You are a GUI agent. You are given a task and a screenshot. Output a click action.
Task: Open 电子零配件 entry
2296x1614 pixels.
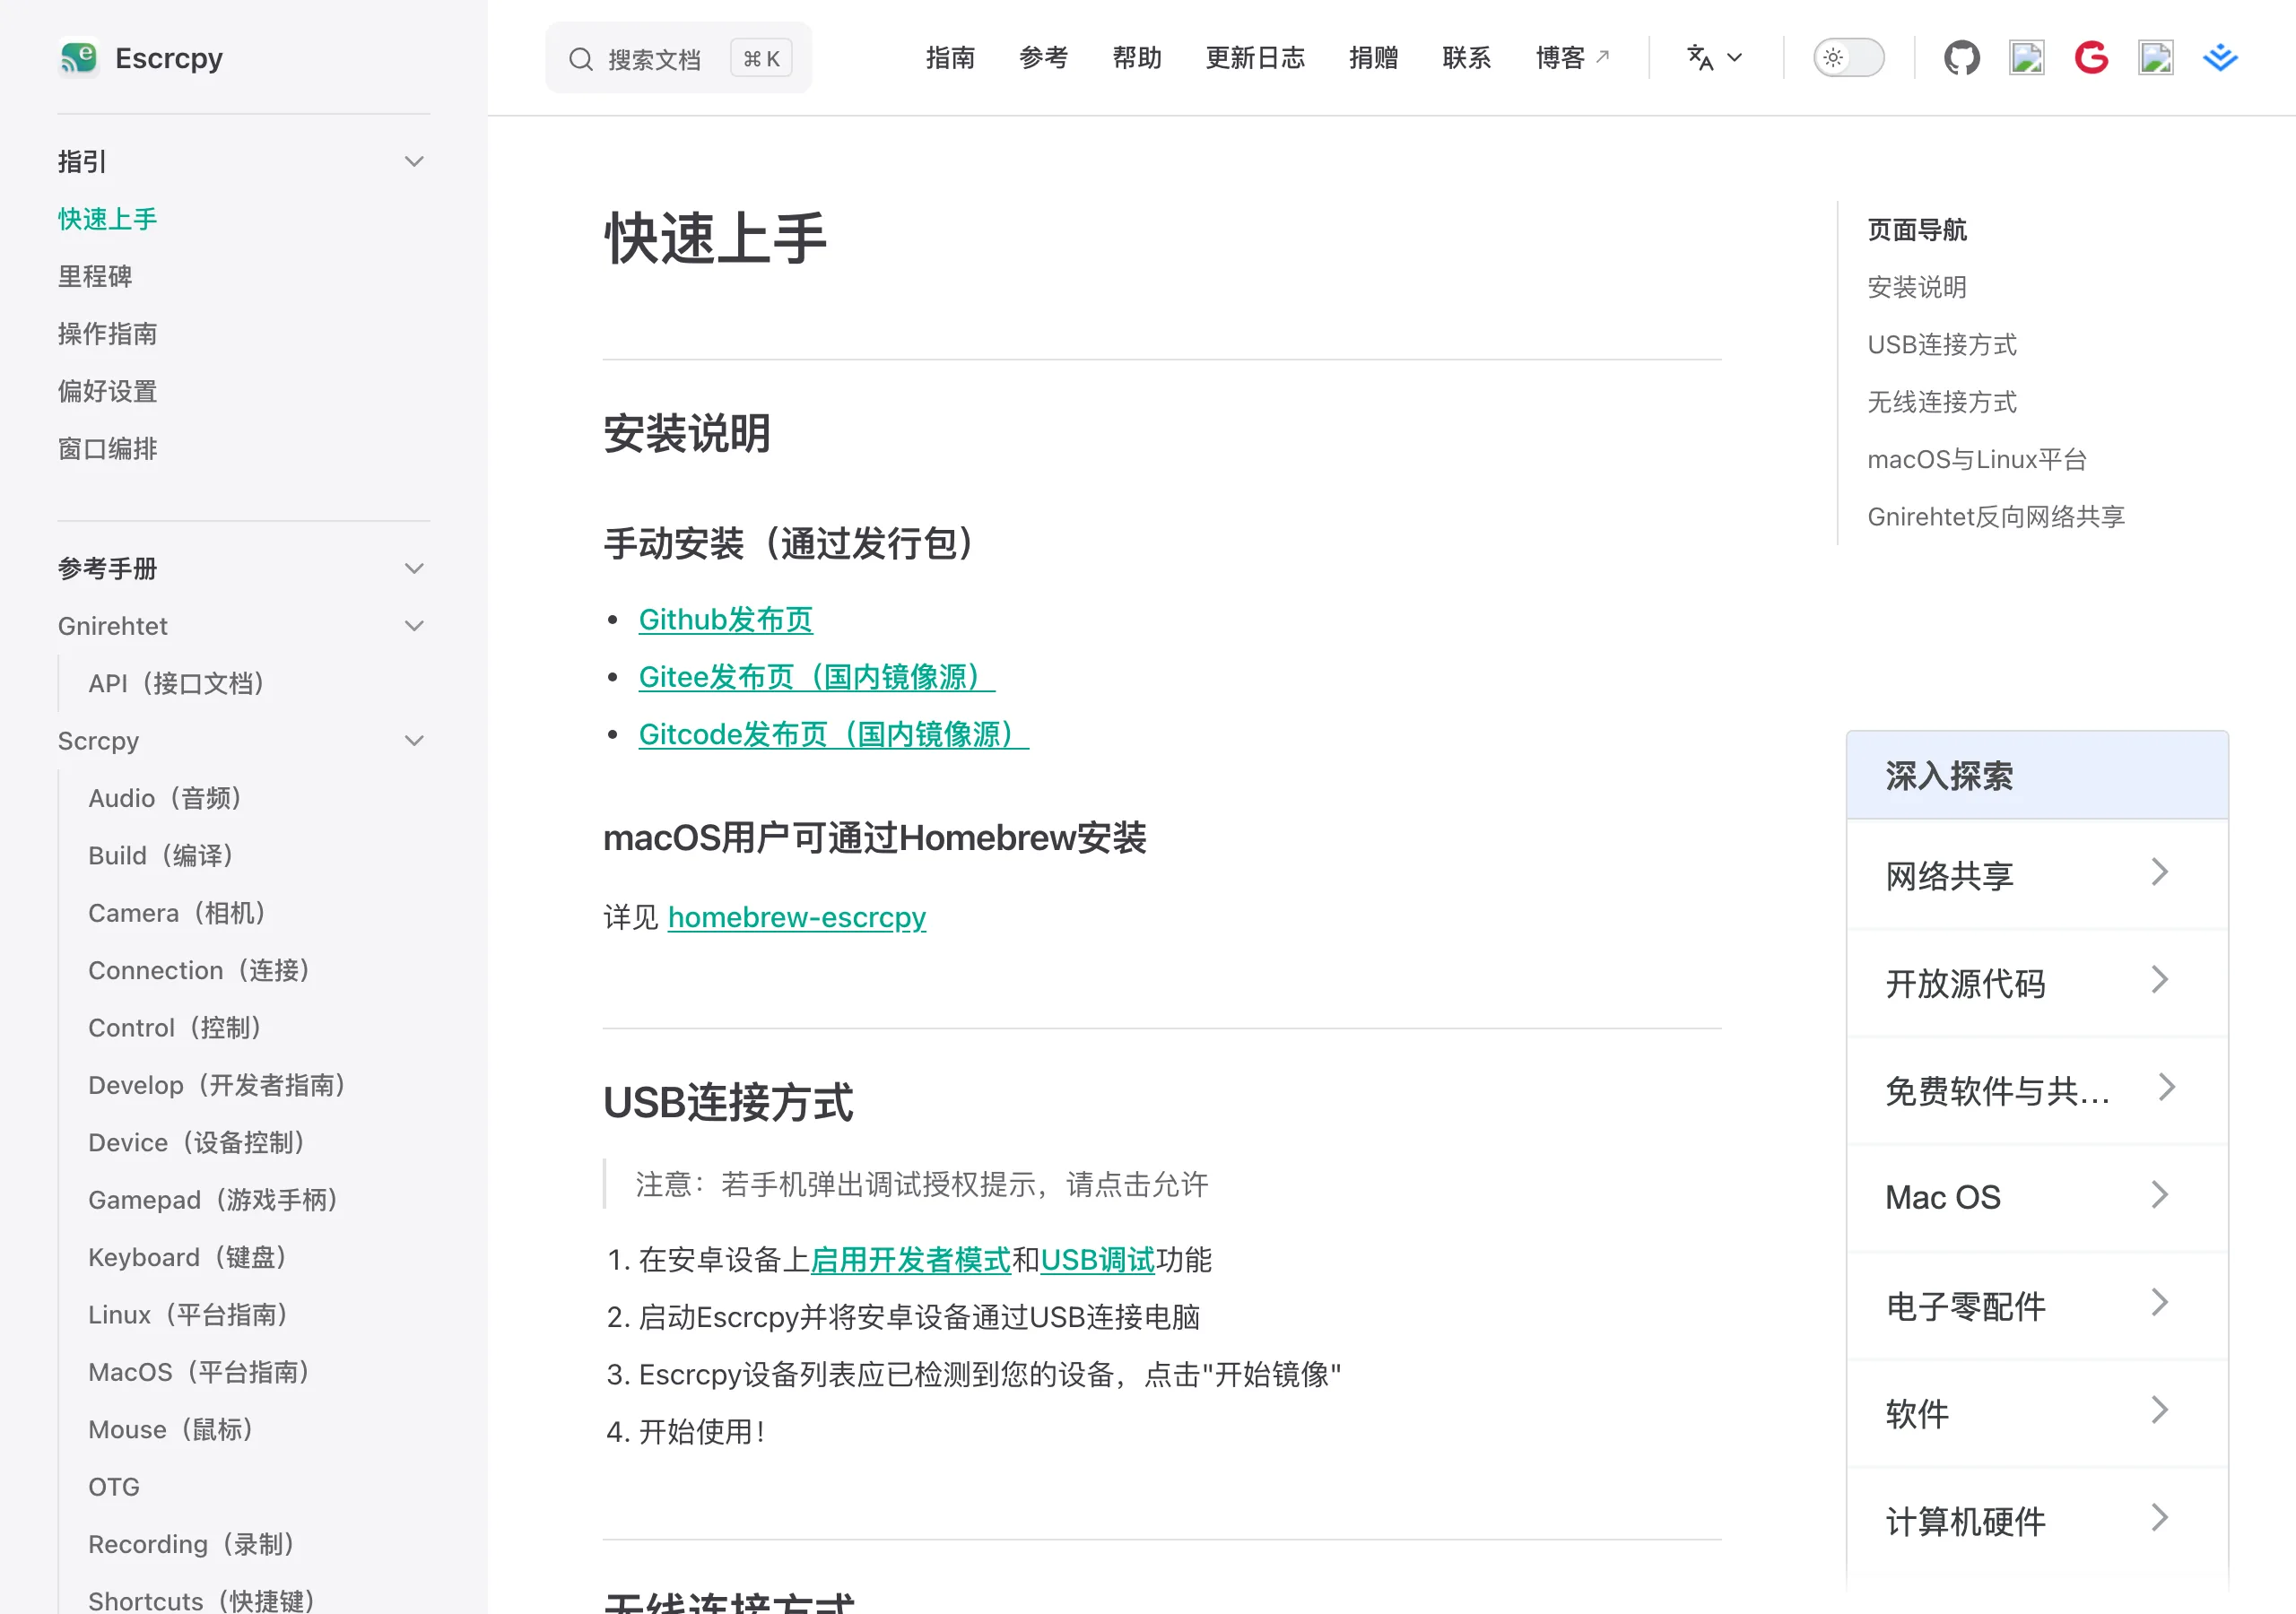coord(2037,1305)
